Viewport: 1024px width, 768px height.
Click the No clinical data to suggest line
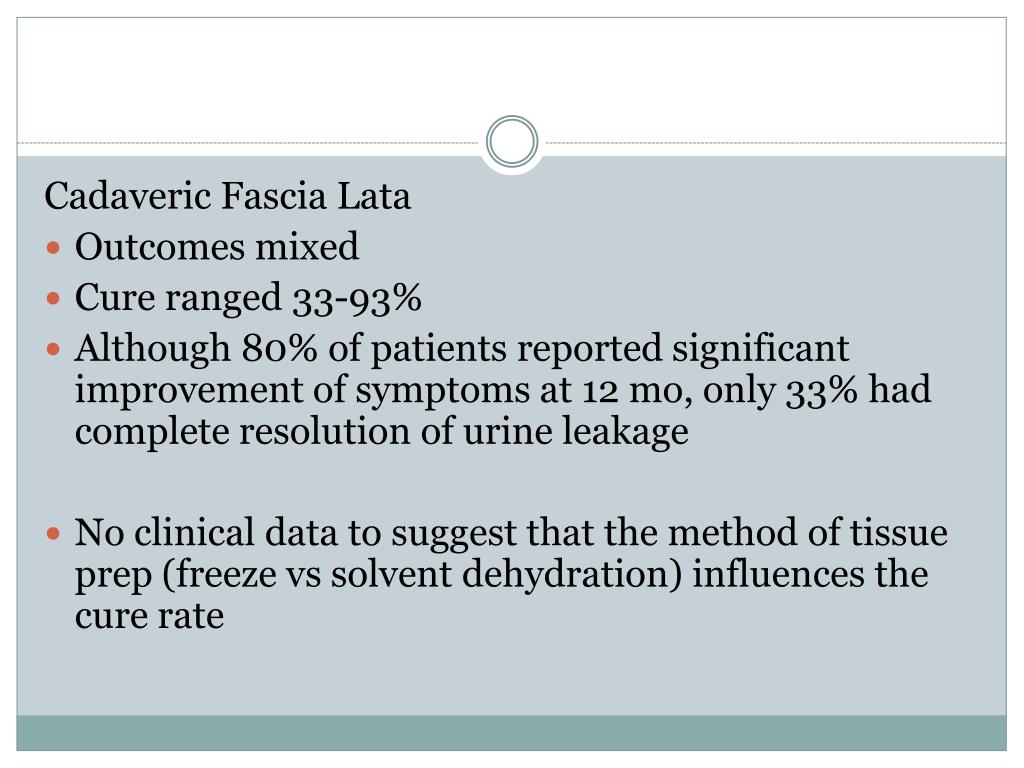(511, 532)
